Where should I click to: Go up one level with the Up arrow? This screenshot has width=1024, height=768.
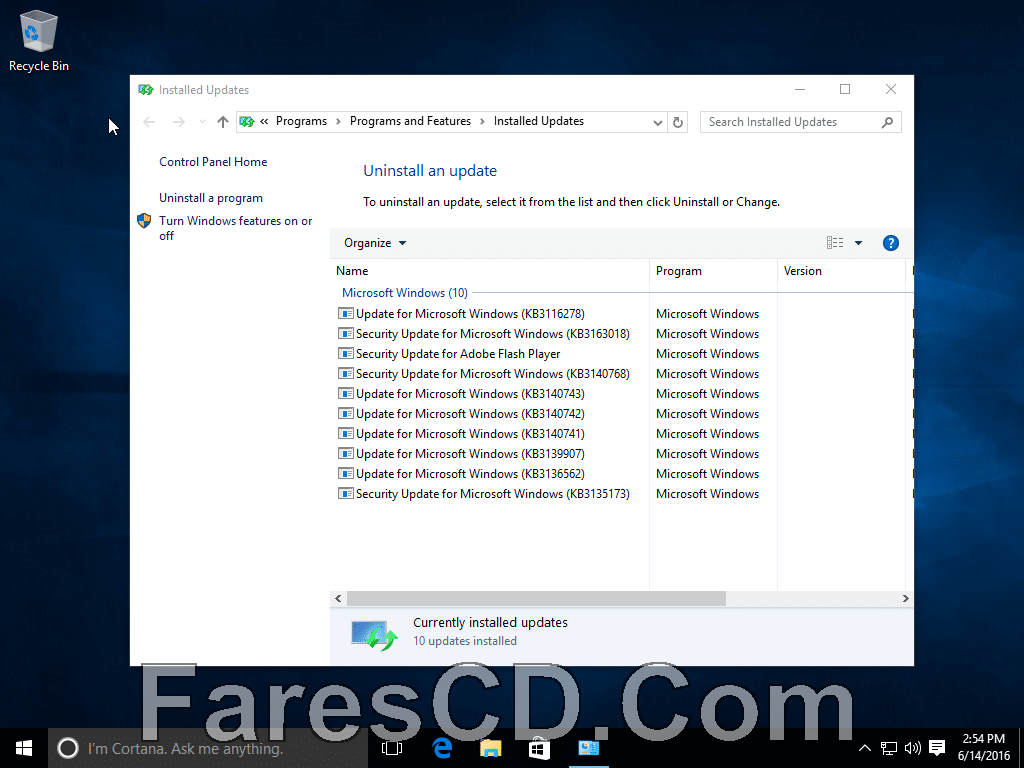click(x=223, y=121)
